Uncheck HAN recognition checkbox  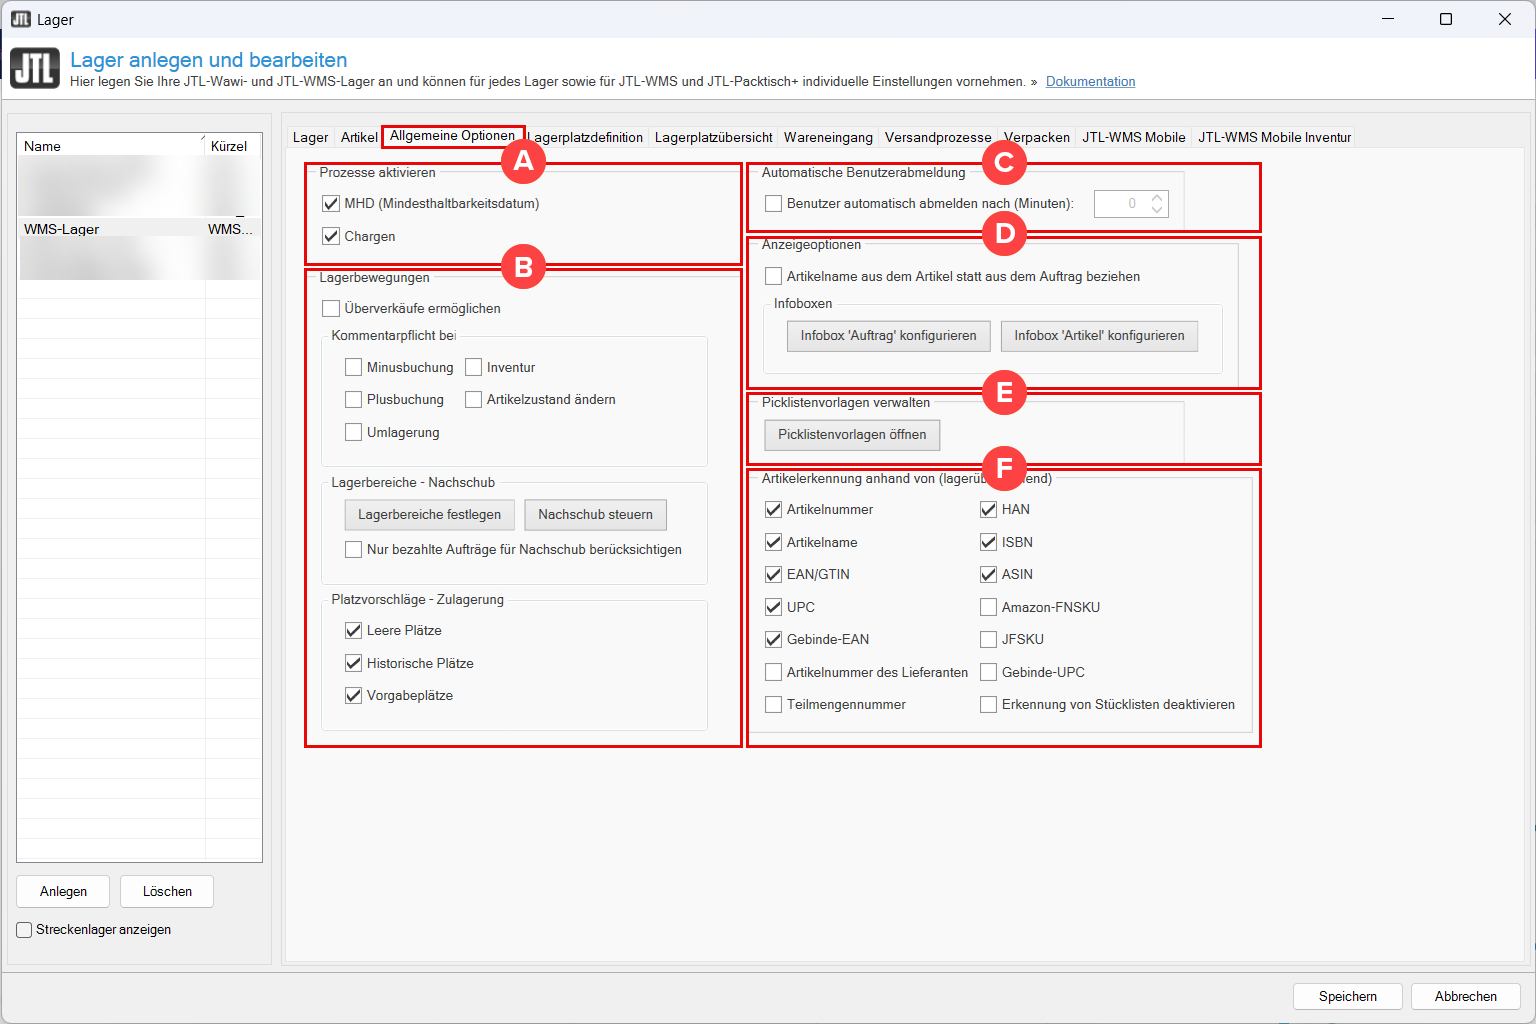click(988, 510)
